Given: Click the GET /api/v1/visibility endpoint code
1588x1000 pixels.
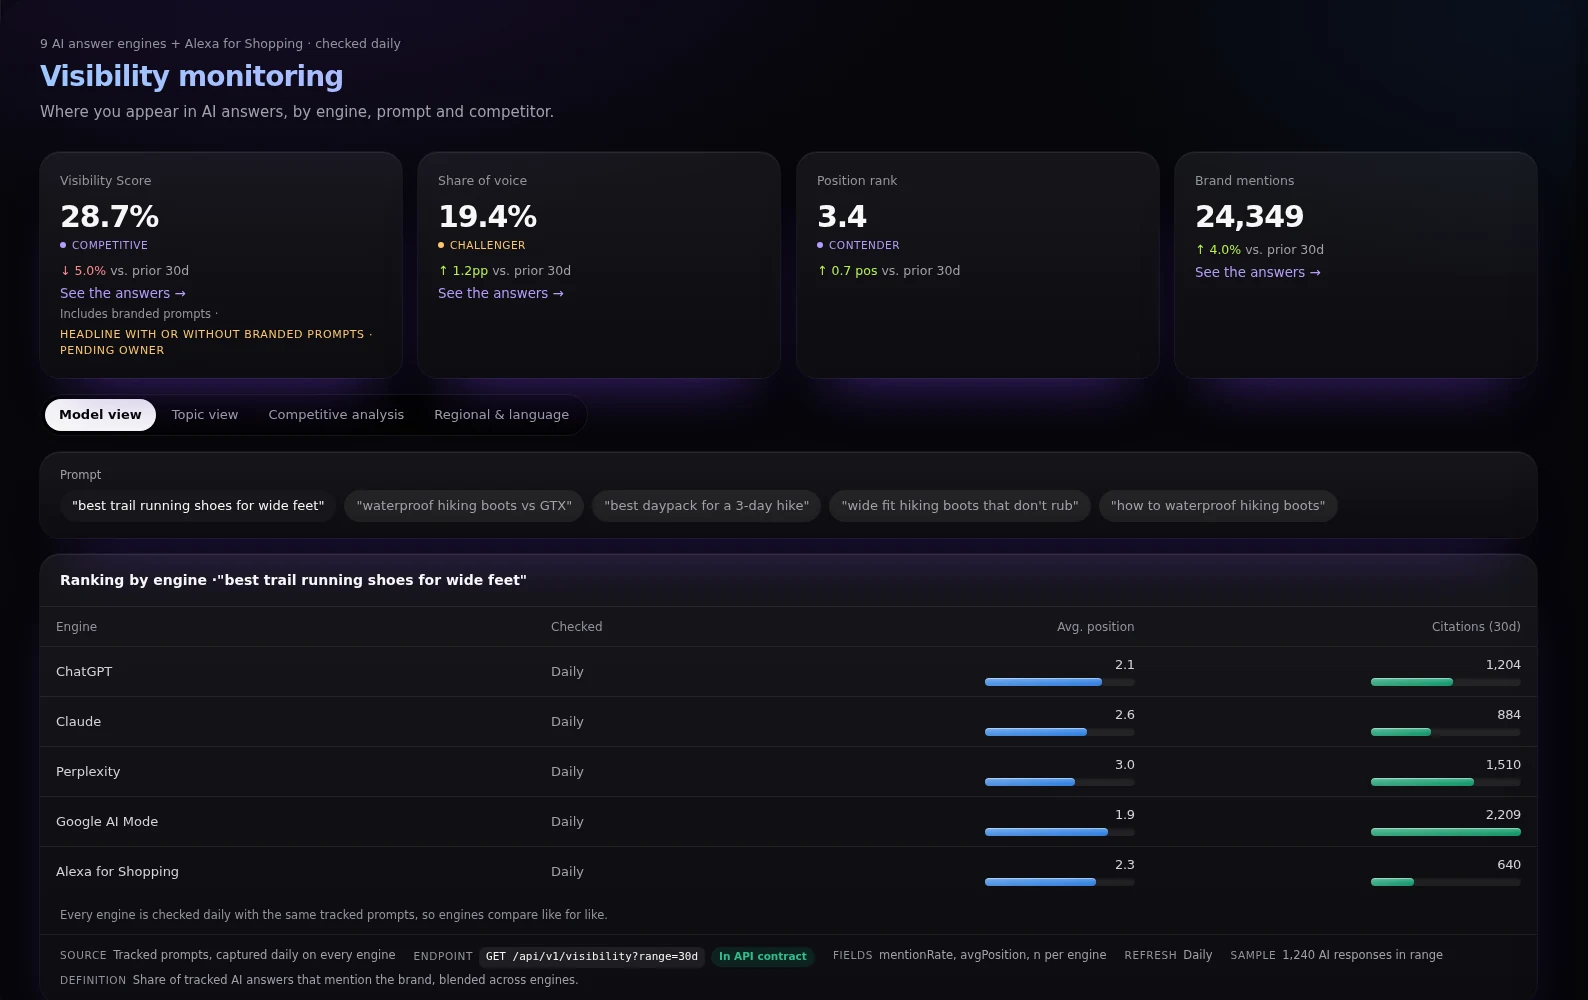Looking at the screenshot, I should pos(592,957).
